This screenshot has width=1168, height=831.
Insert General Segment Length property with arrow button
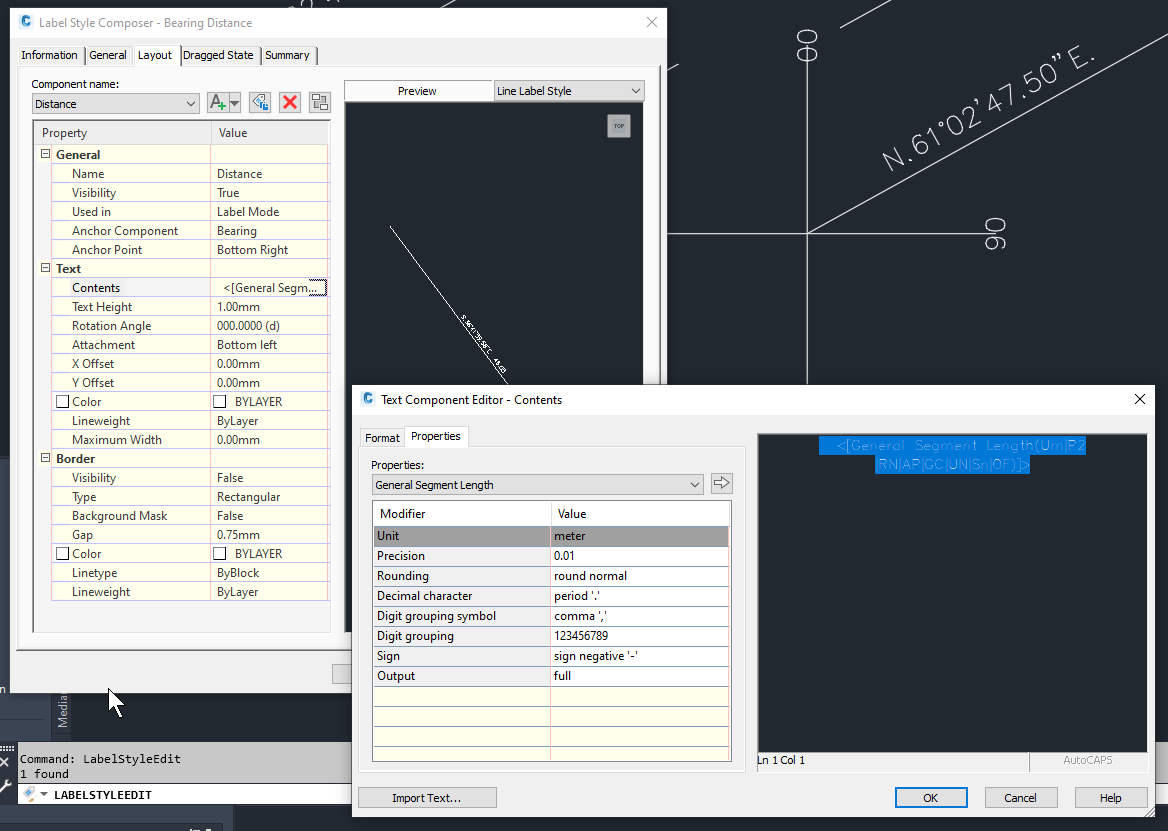(x=721, y=483)
